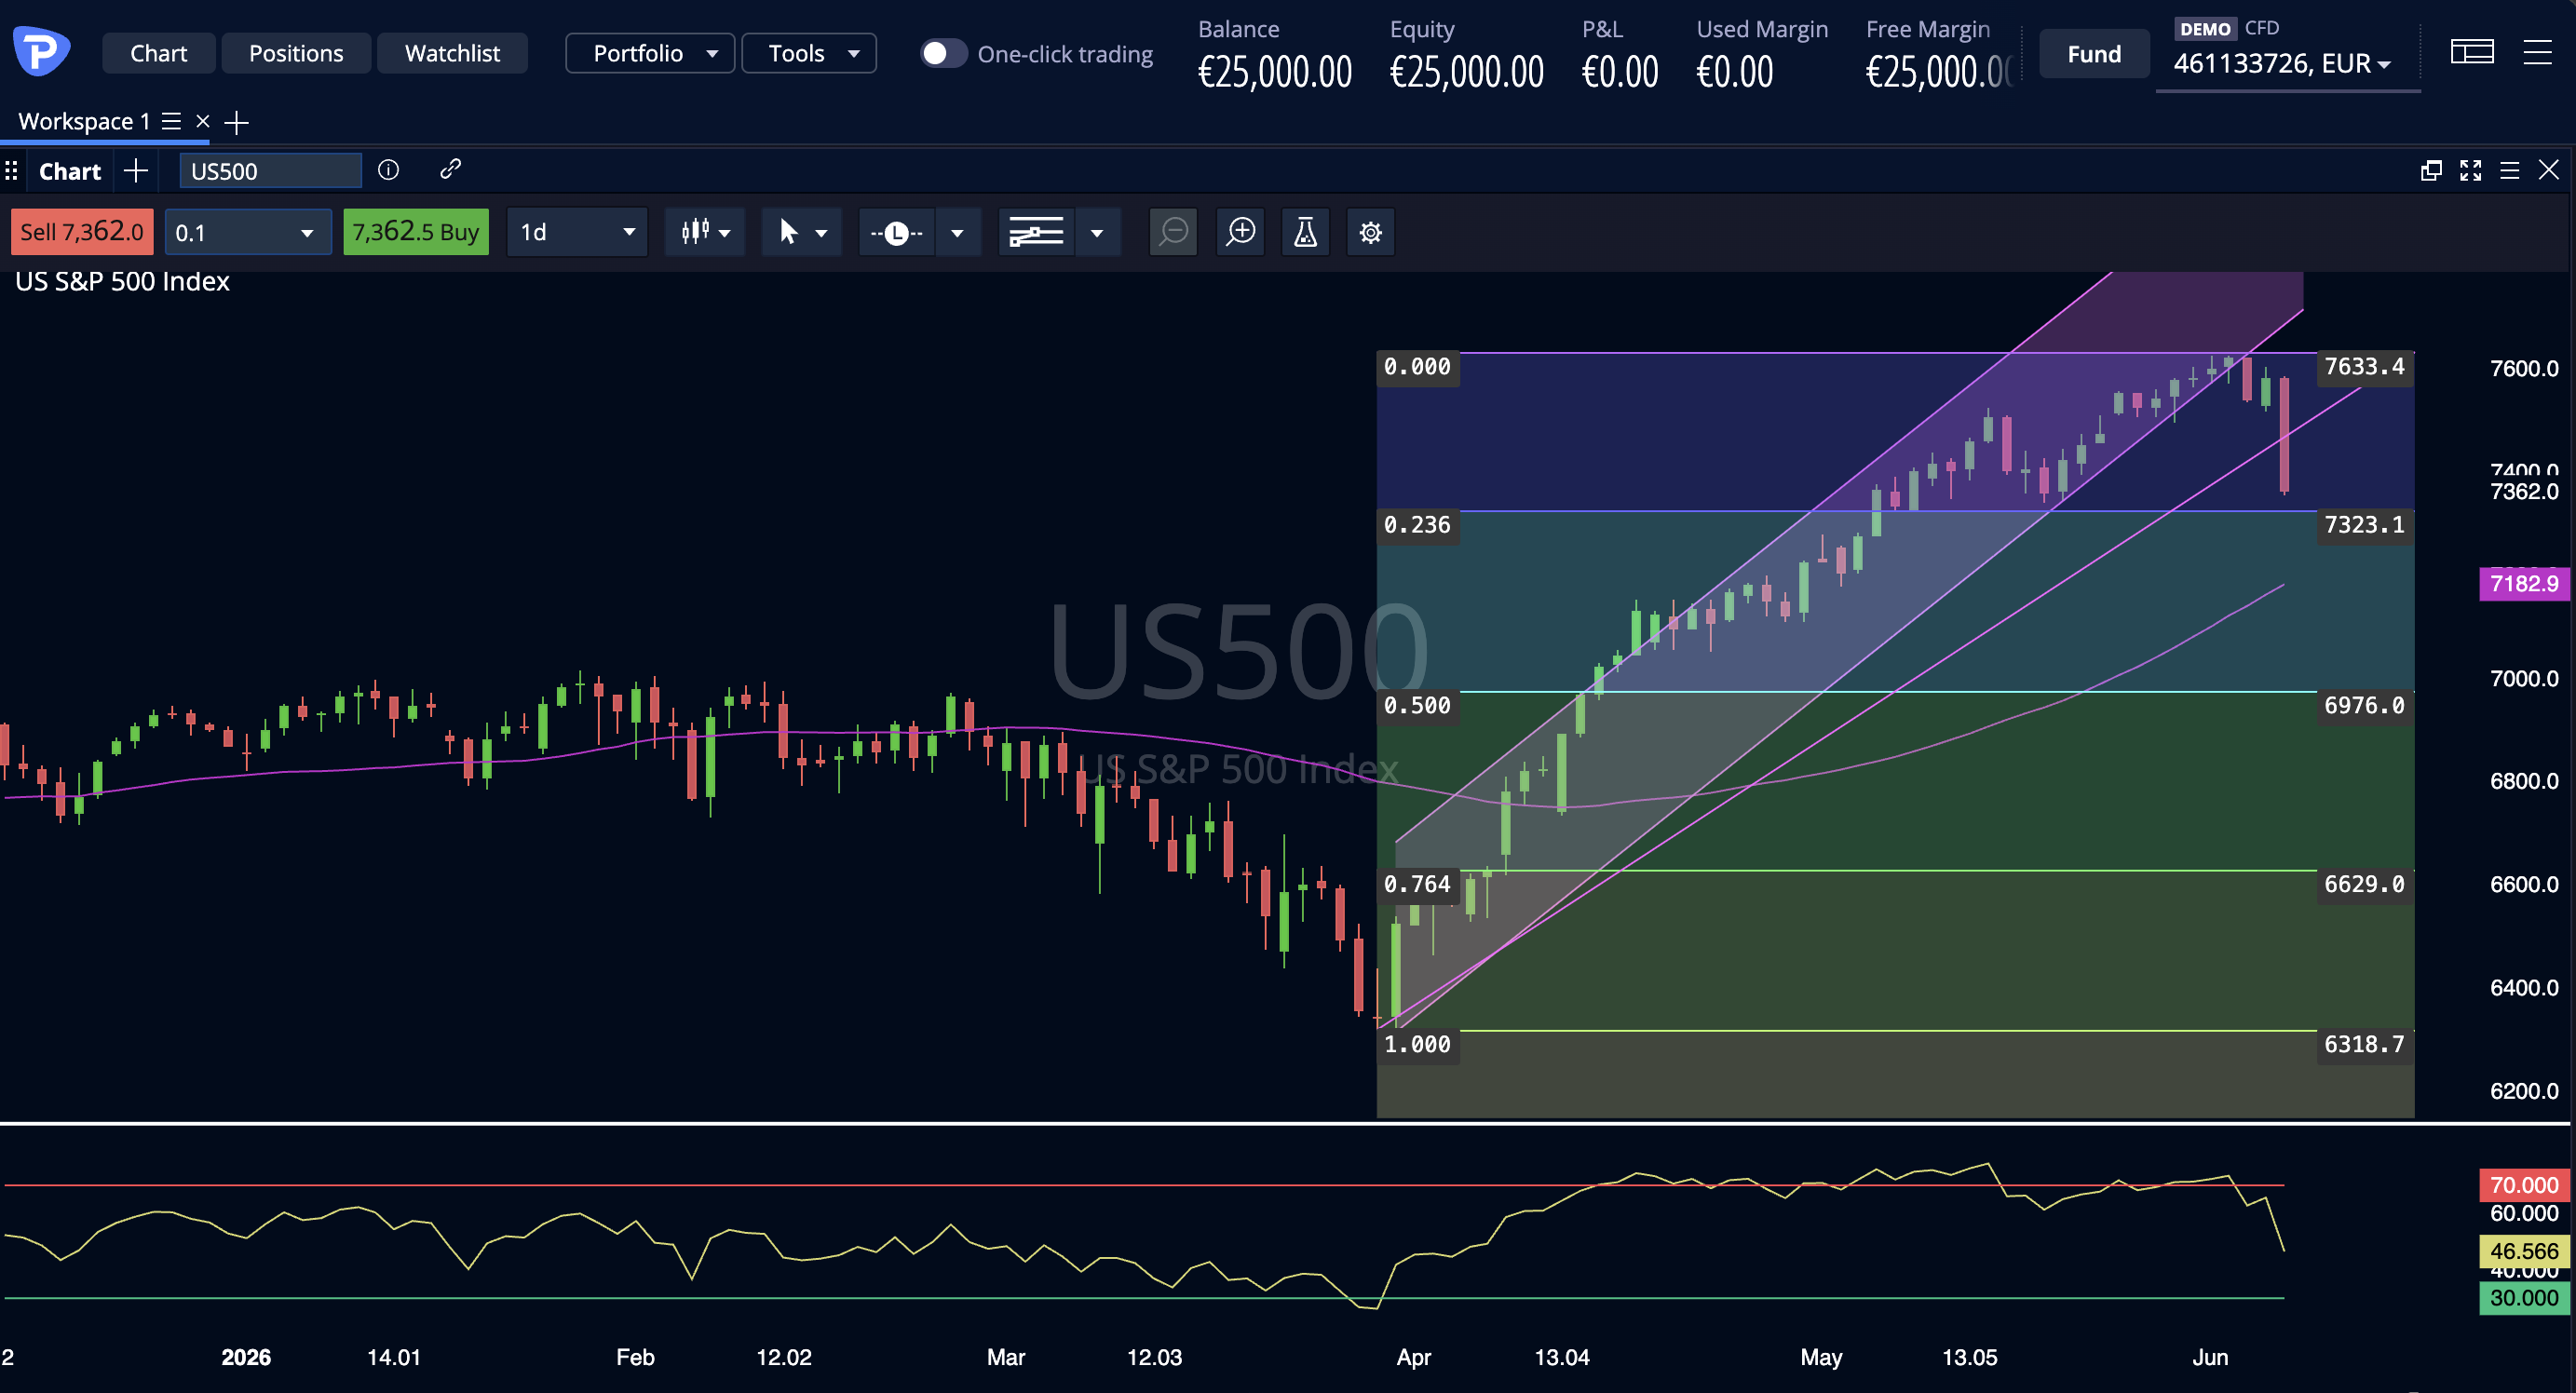Open the Chart view button
The image size is (2576, 1393).
(158, 53)
